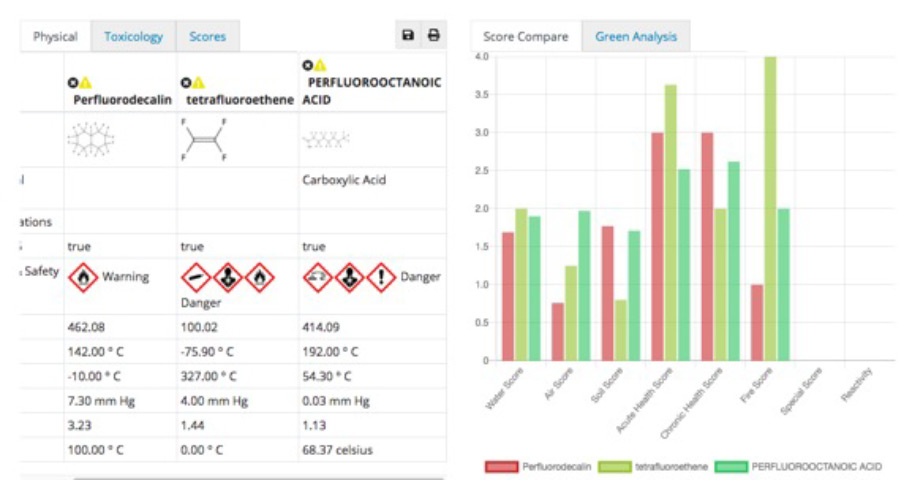Click the tetrafluoroethene column header name
Screen dimensions: 909x503
tap(238, 100)
